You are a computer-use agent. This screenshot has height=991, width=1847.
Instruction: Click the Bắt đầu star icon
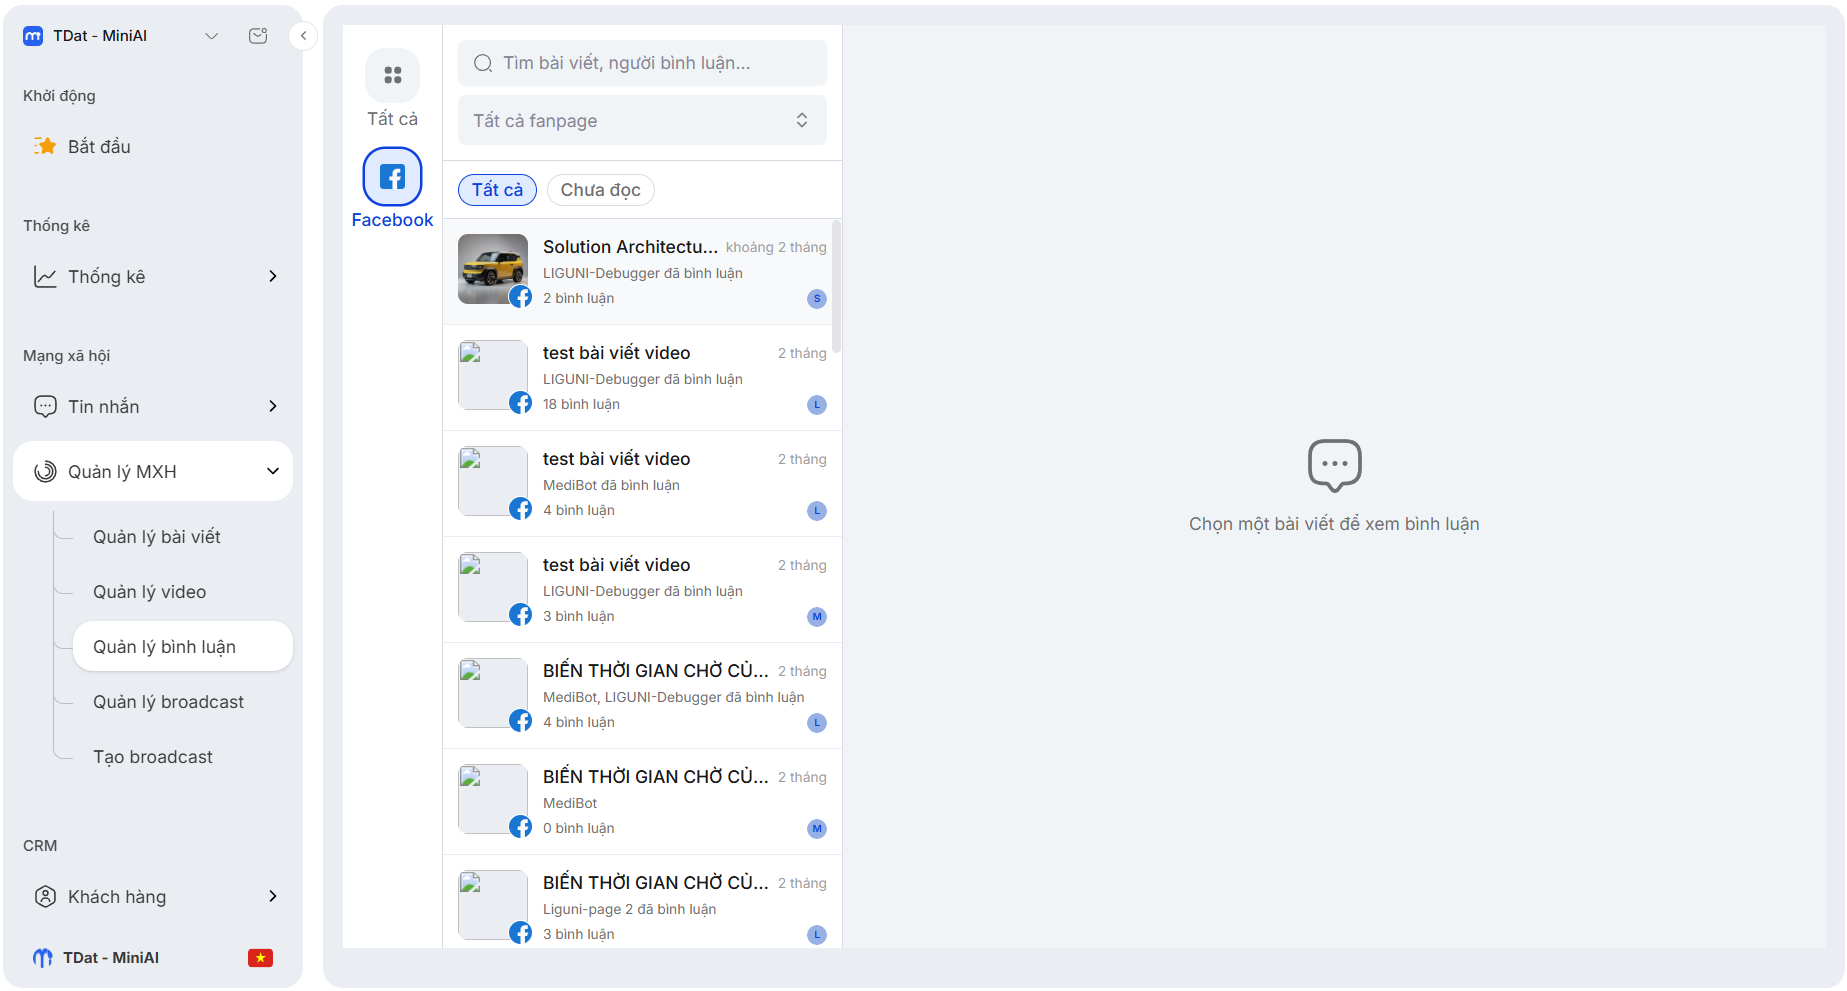pyautogui.click(x=45, y=146)
